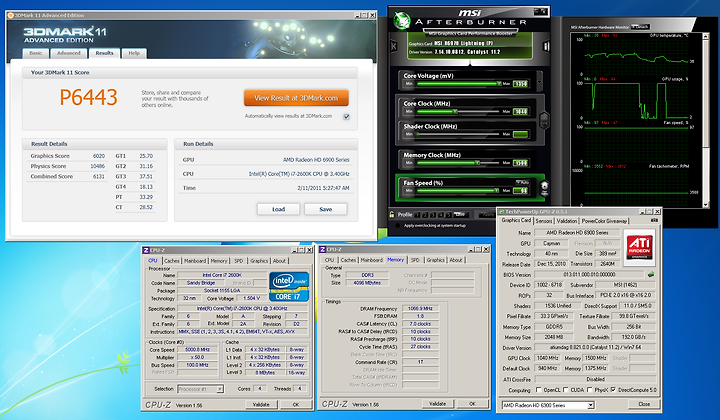
Task: Toggle automatically view results at 3DMark.com
Action: [347, 117]
